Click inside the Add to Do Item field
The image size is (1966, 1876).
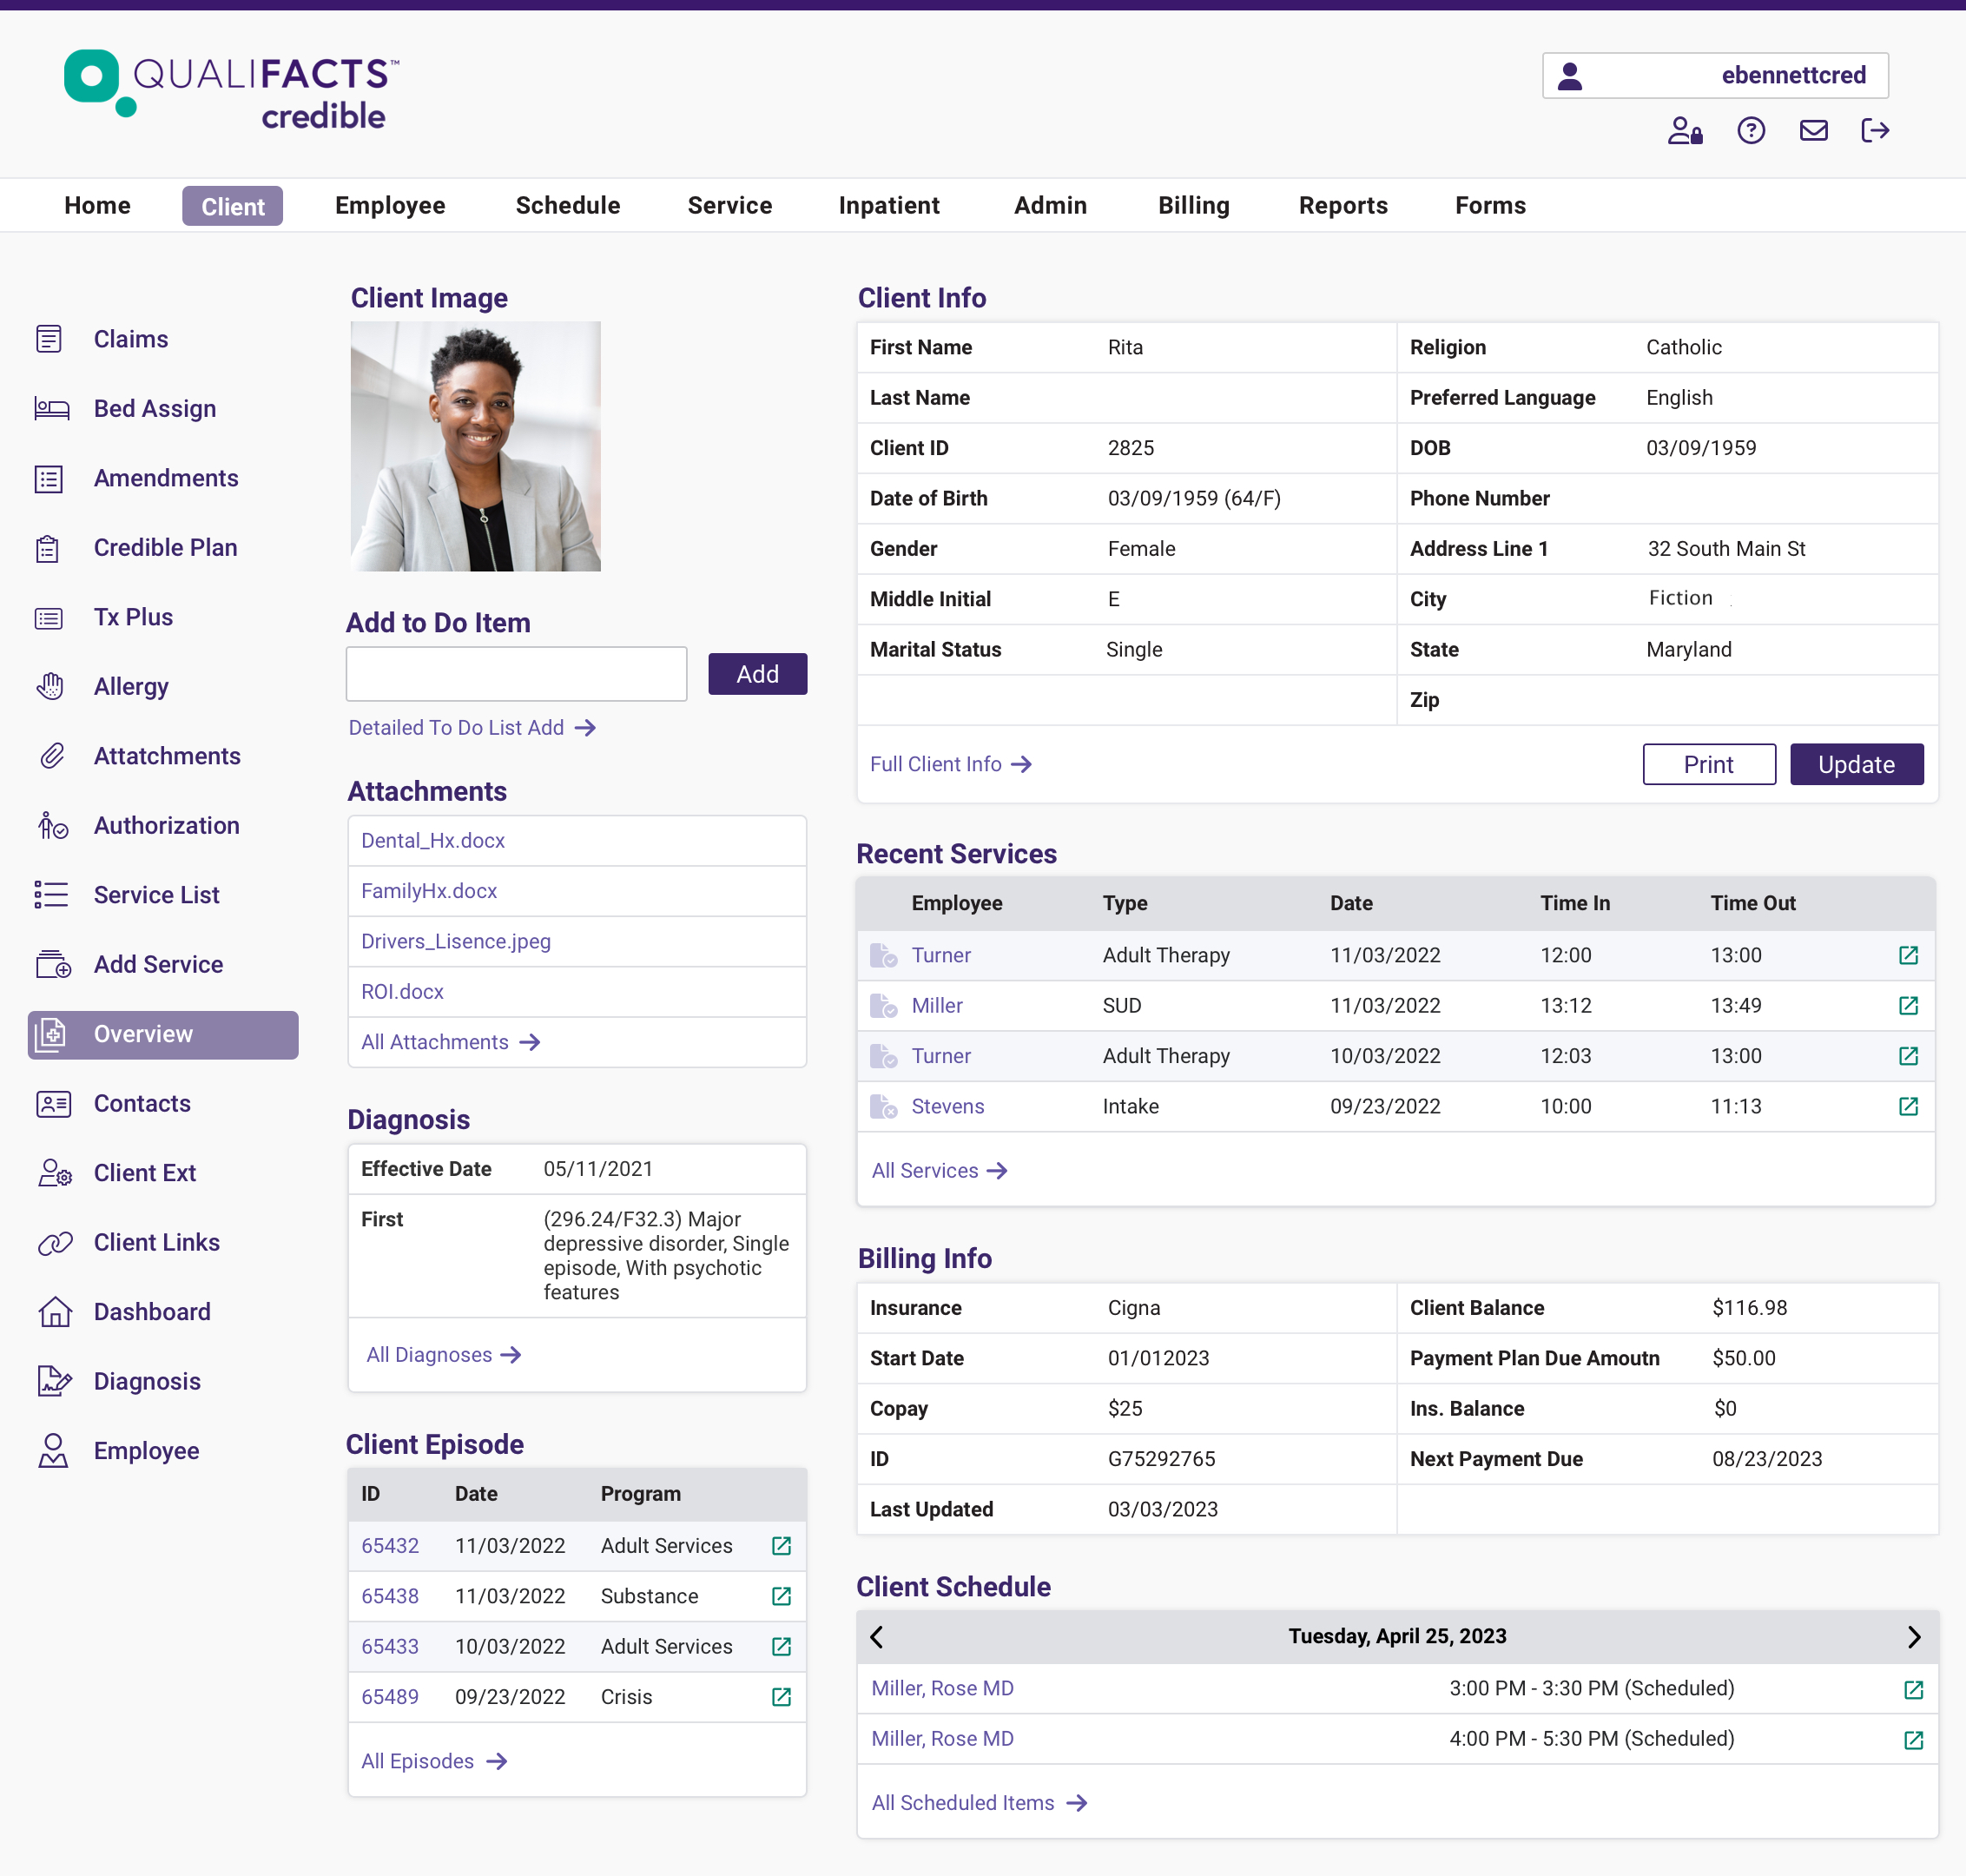pyautogui.click(x=516, y=673)
